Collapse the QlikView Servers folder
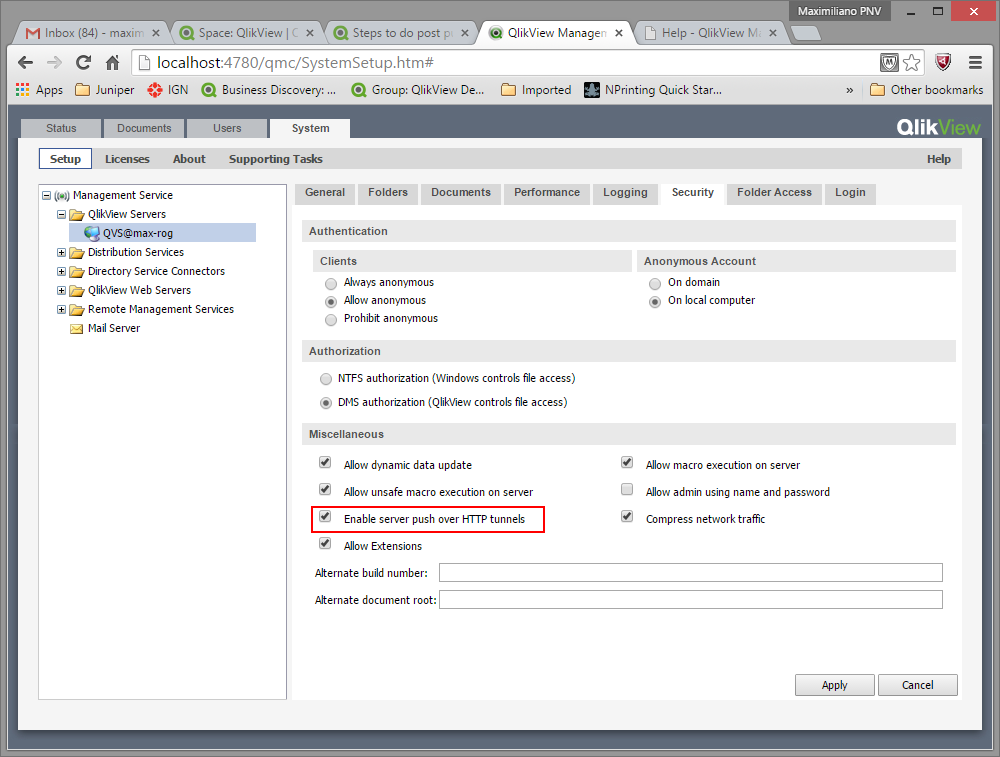The height and width of the screenshot is (757, 1000). tap(61, 215)
